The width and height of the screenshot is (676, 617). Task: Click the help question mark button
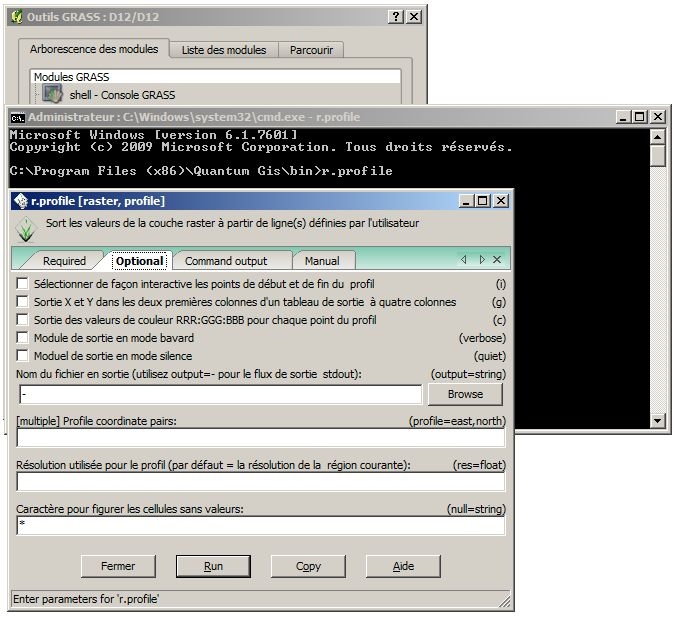396,17
